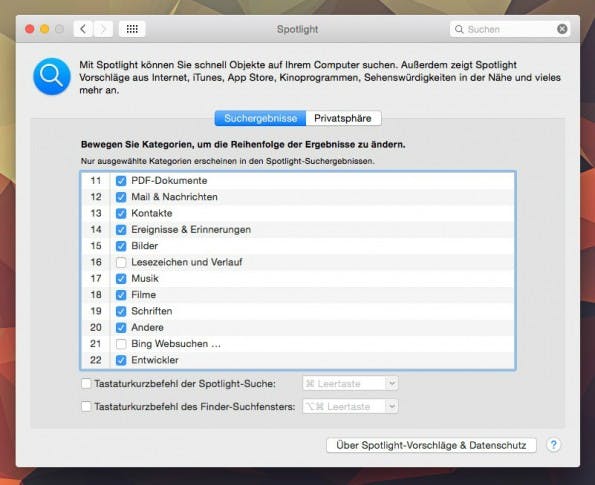Open Finder-Suchfenster shortcut dropdown

(x=350, y=406)
